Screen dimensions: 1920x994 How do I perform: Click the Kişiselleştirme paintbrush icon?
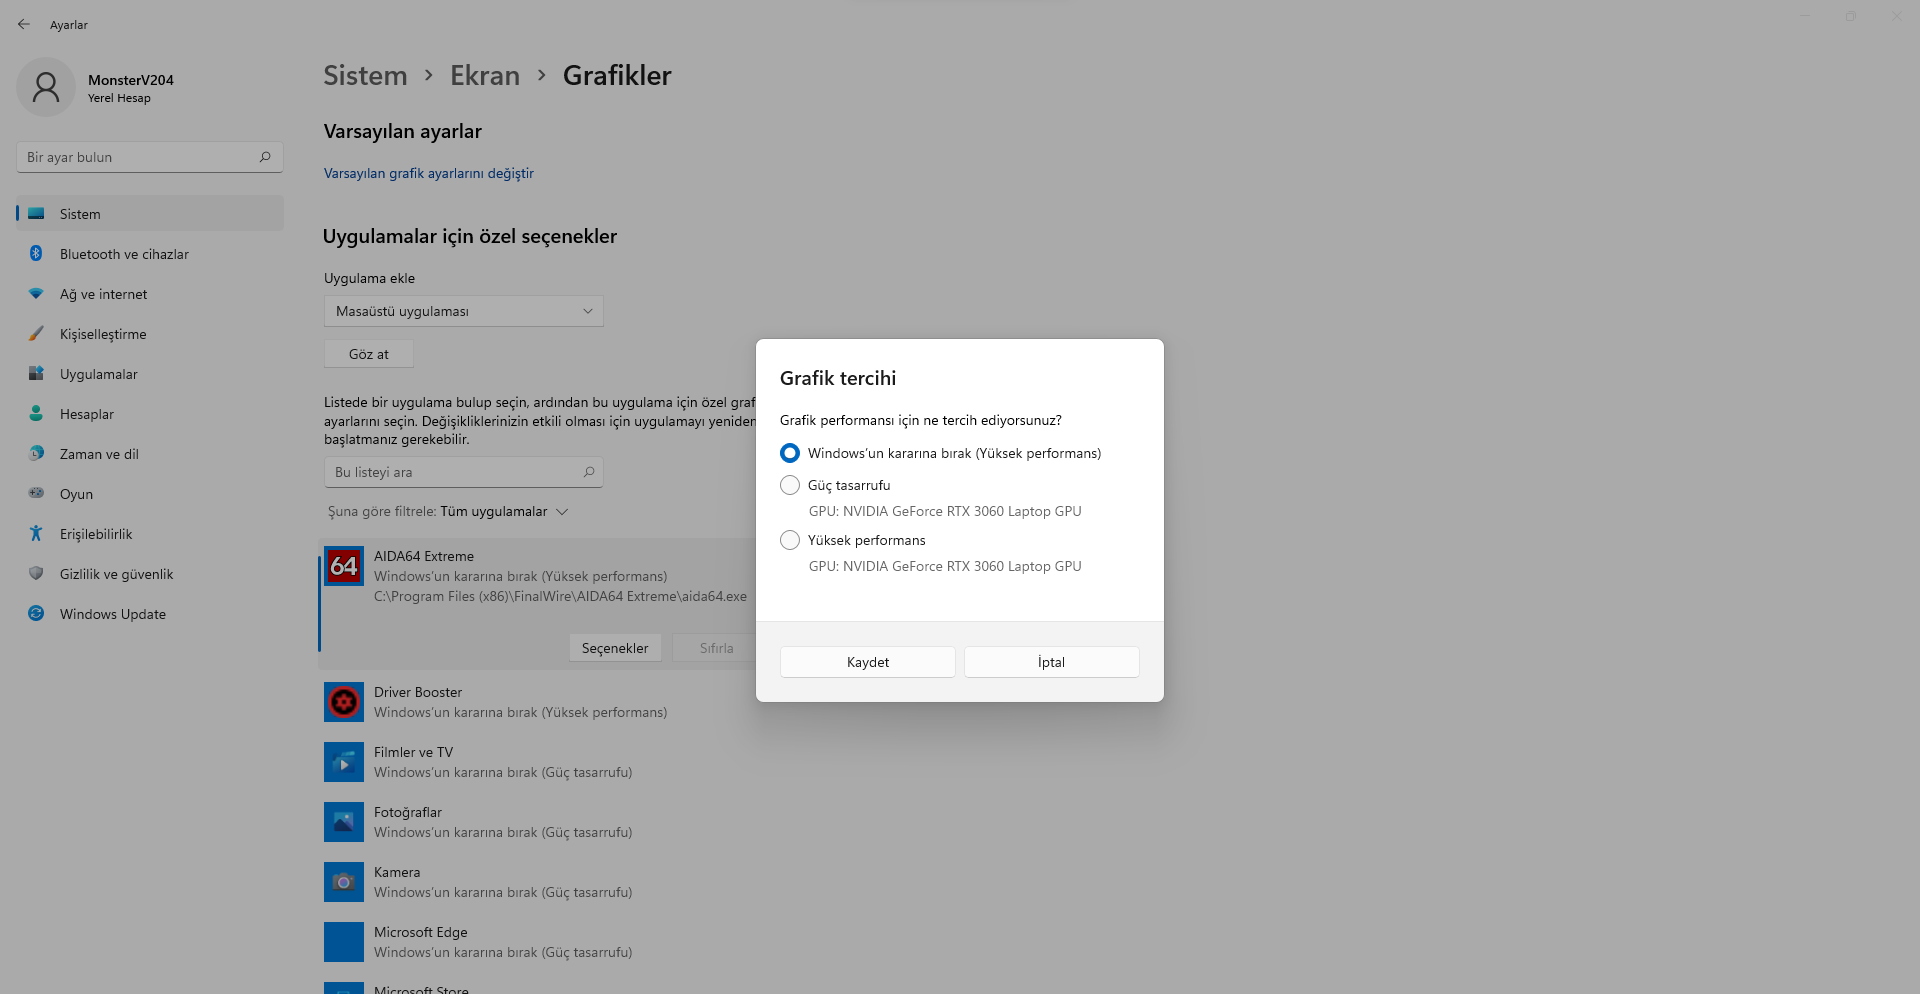tap(36, 334)
